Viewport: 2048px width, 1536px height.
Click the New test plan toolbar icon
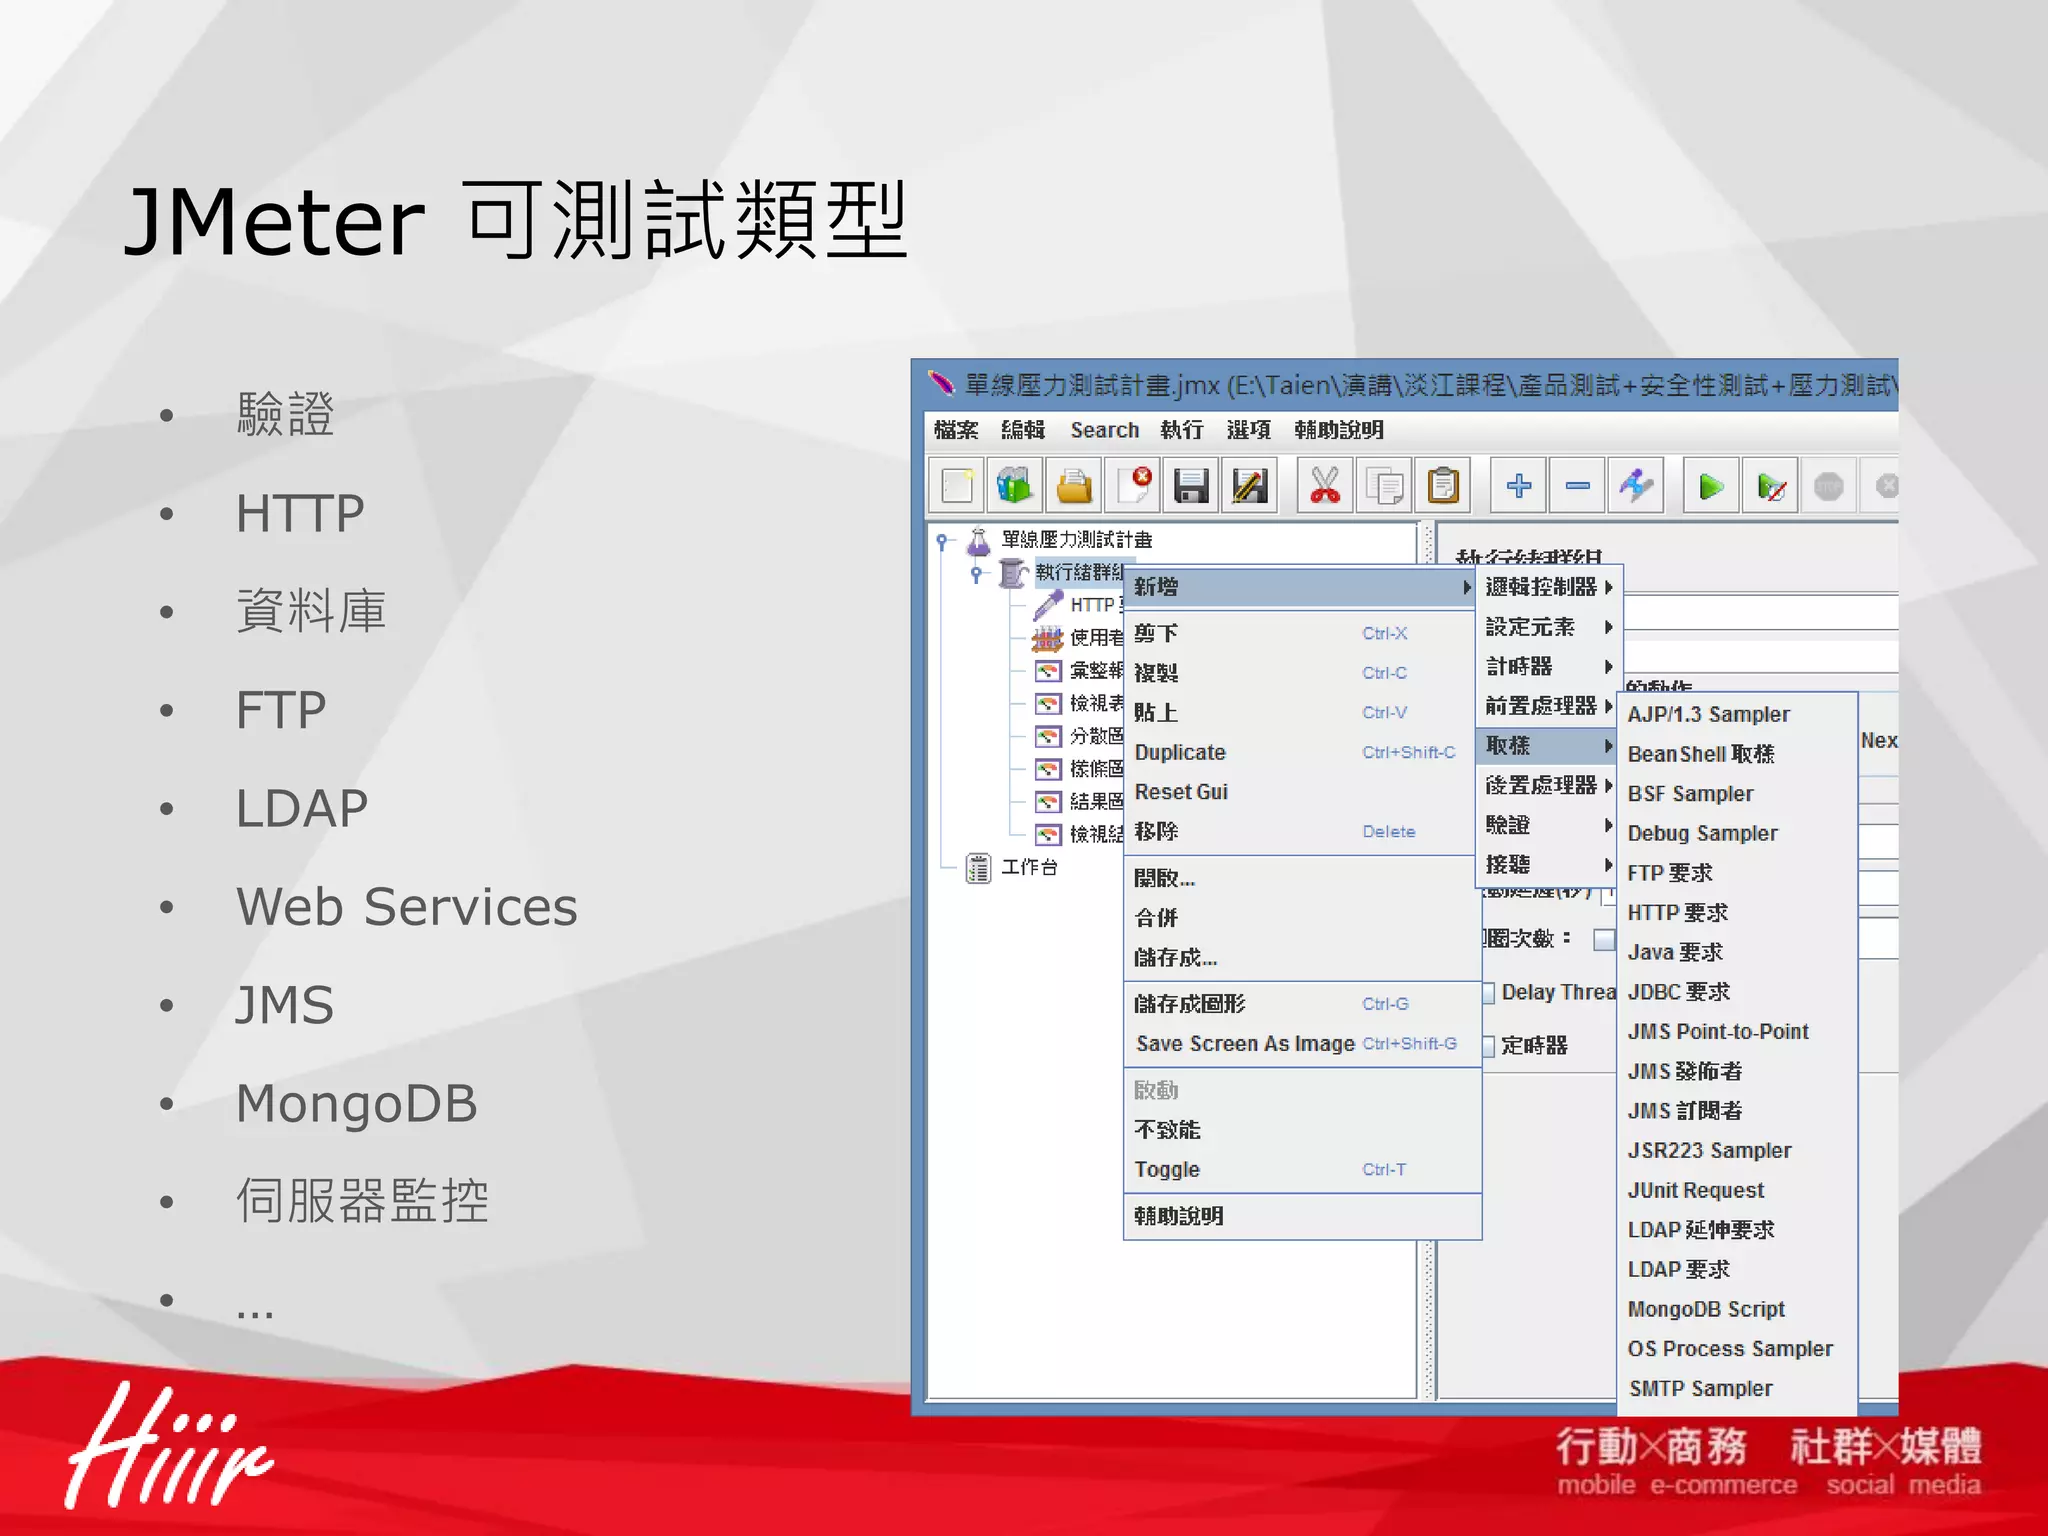pyautogui.click(x=957, y=486)
